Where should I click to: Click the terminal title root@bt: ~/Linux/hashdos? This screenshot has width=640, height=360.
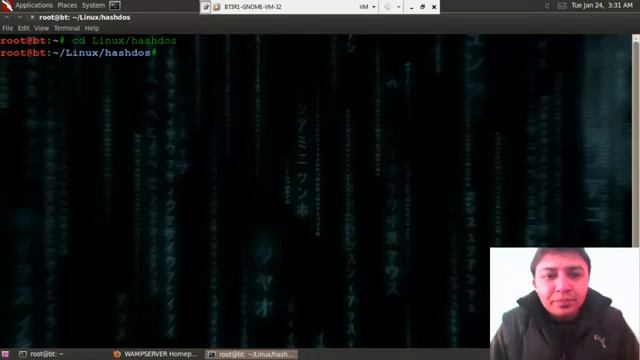pos(85,17)
